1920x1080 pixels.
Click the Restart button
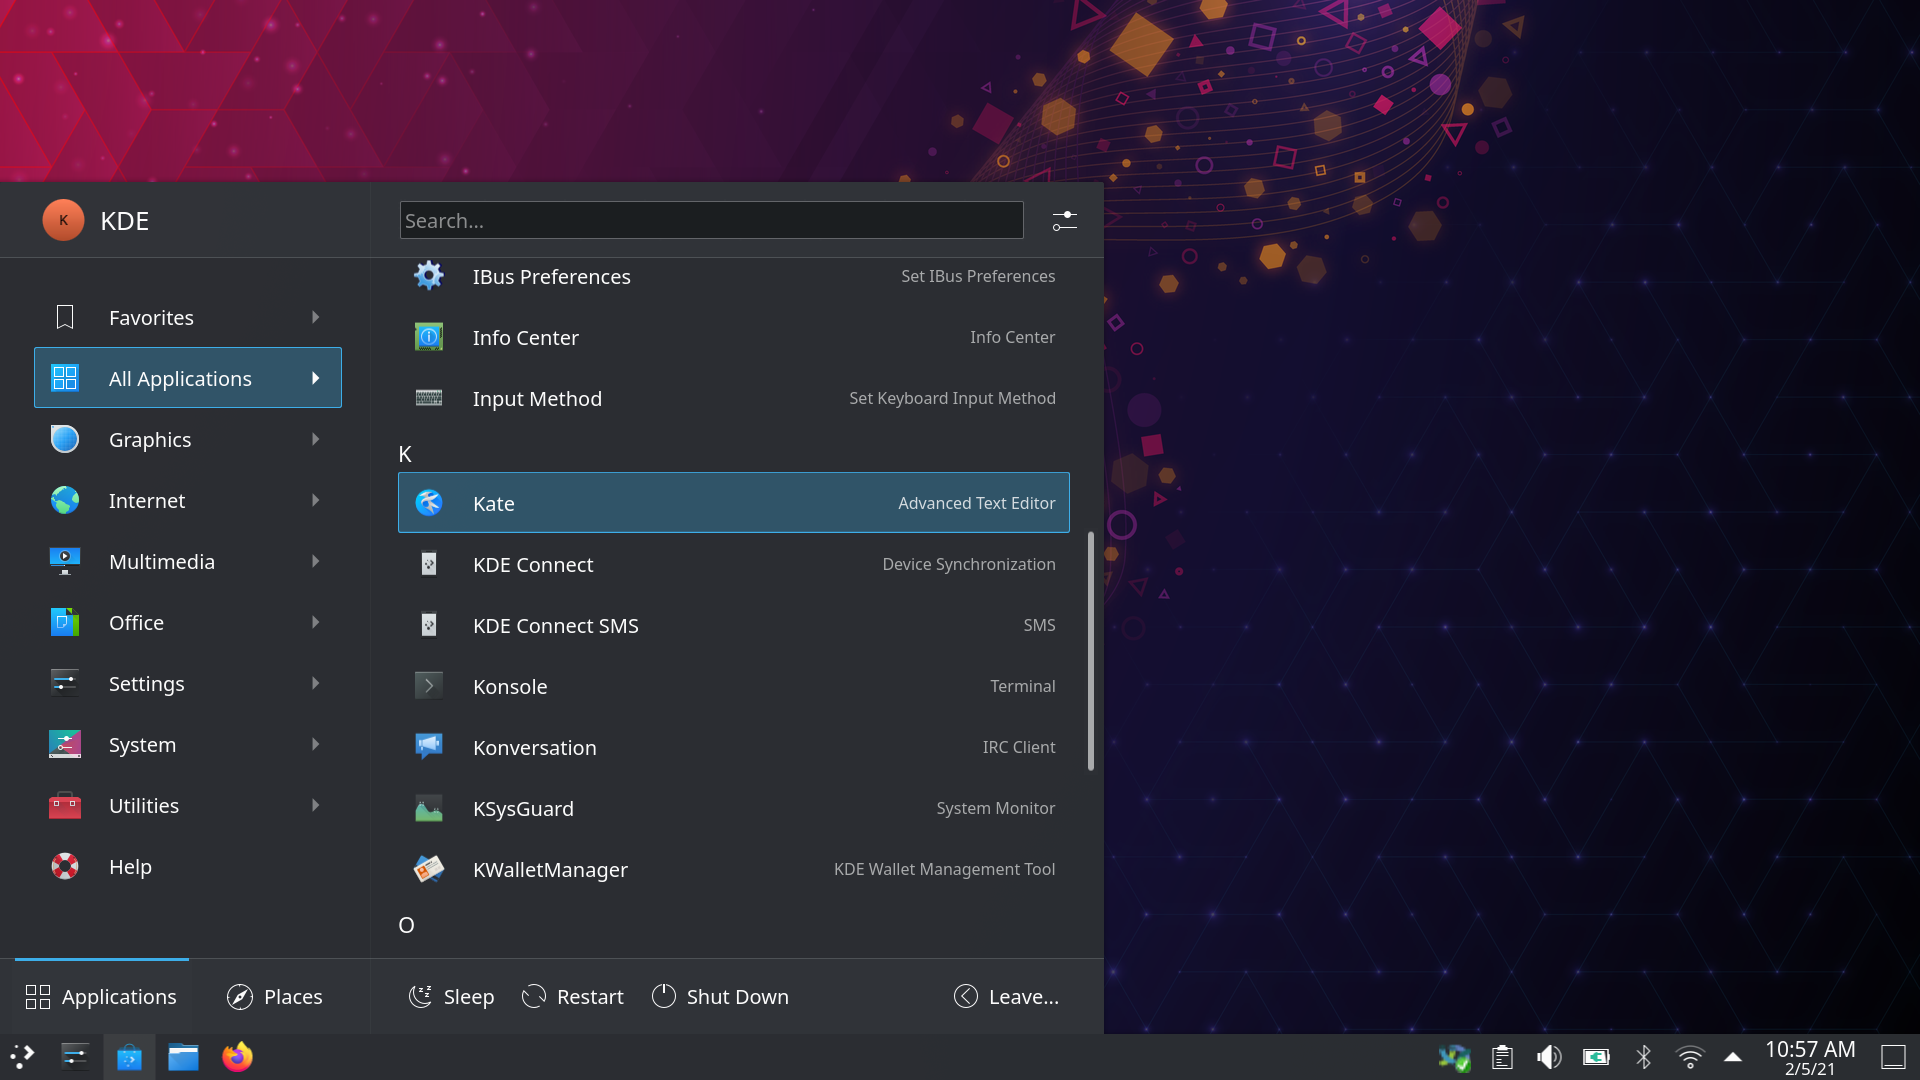click(x=572, y=997)
